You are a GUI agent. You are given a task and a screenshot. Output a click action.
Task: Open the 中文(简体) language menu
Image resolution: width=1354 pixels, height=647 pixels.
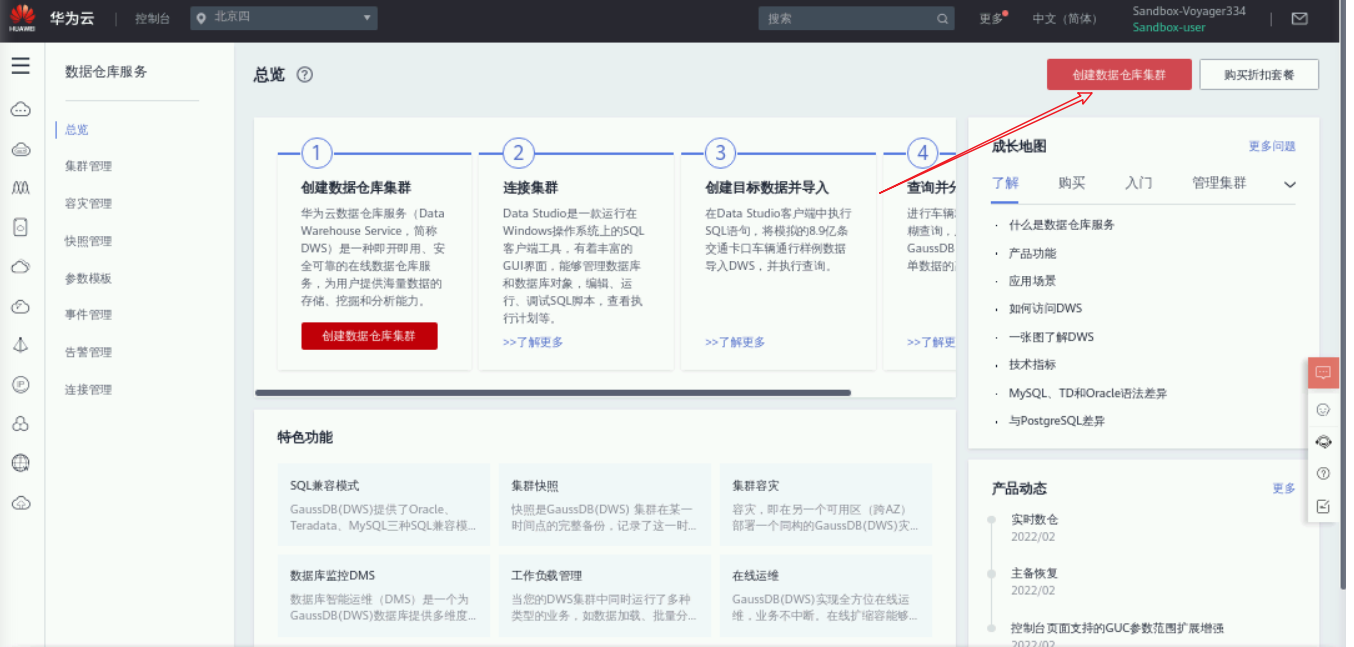[x=1065, y=19]
